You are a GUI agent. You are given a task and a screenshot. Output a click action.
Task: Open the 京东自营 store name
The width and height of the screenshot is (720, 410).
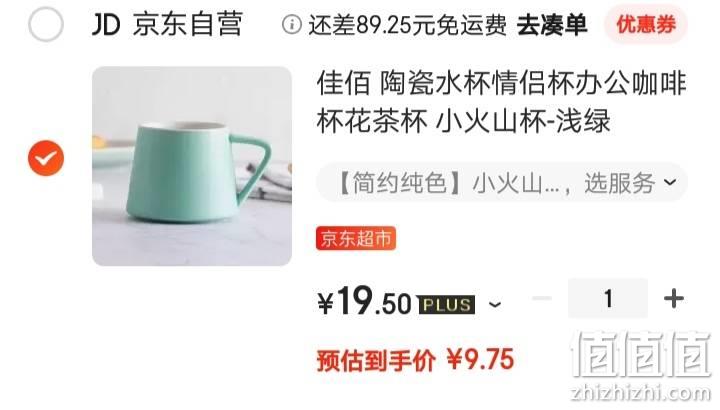(x=187, y=24)
